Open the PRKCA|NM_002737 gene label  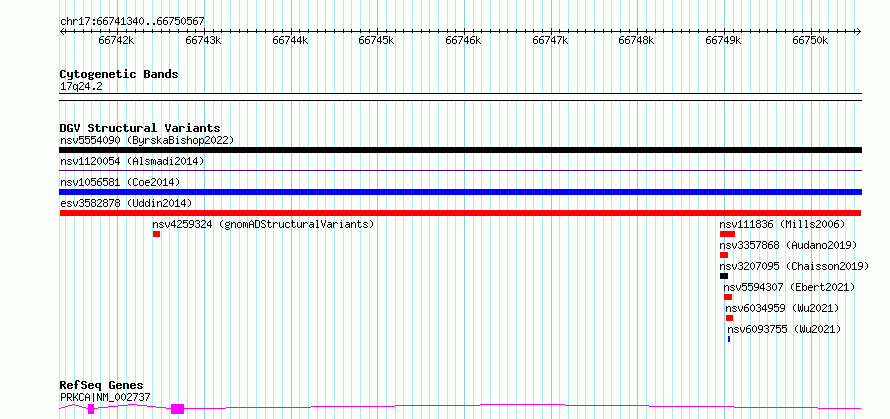(x=106, y=397)
